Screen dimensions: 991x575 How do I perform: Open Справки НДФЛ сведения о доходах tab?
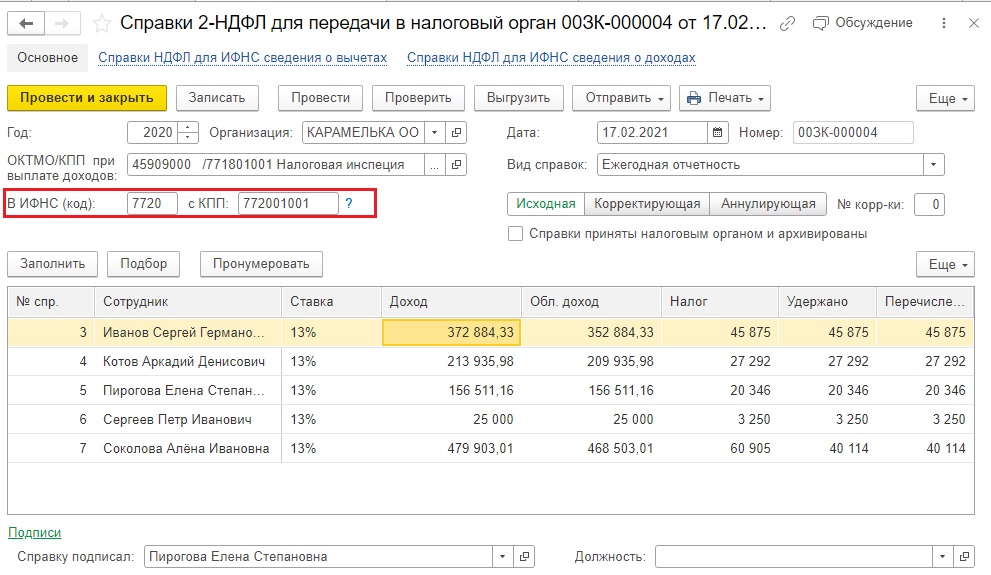pyautogui.click(x=551, y=58)
